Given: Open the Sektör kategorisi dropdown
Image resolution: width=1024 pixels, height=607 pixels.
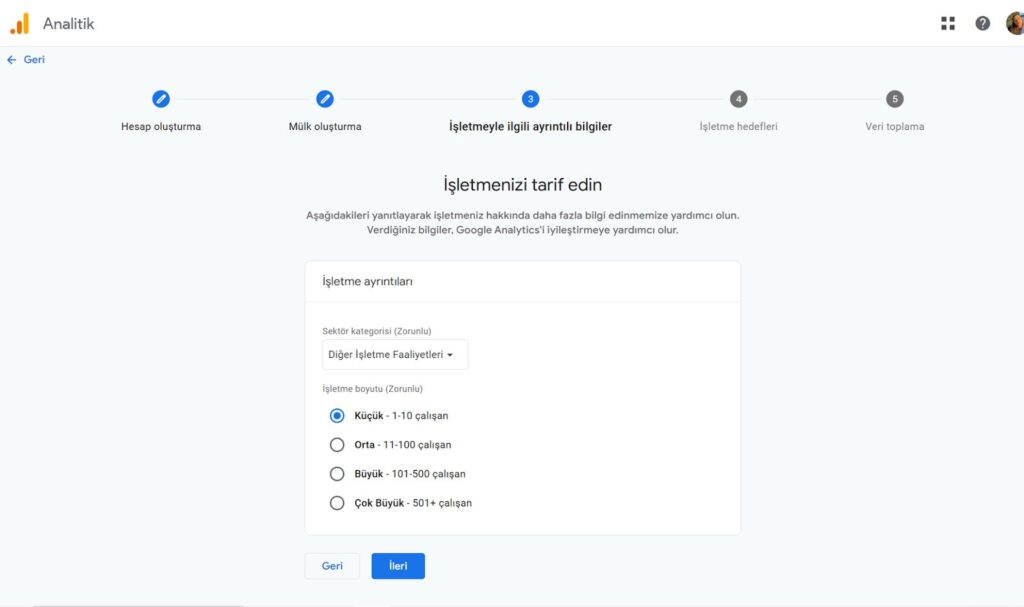Looking at the screenshot, I should coord(395,354).
